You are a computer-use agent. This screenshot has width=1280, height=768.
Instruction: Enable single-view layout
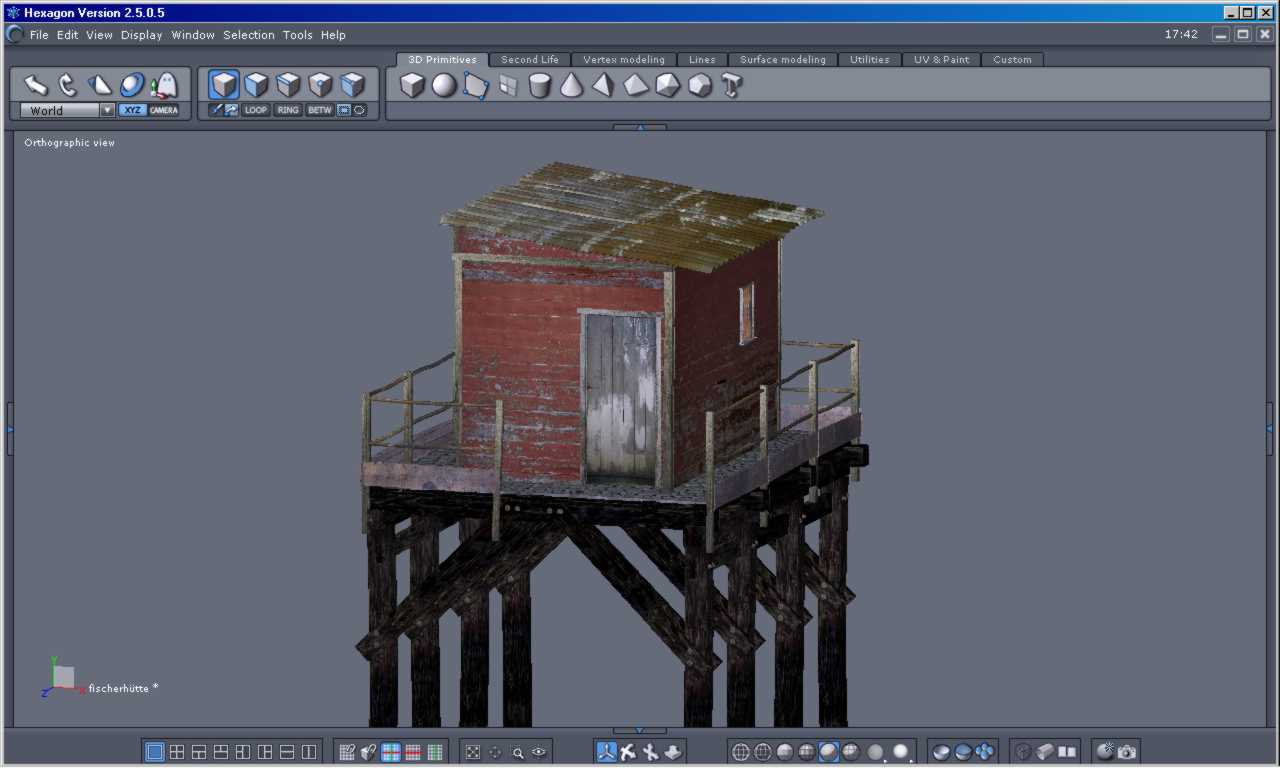click(x=155, y=752)
